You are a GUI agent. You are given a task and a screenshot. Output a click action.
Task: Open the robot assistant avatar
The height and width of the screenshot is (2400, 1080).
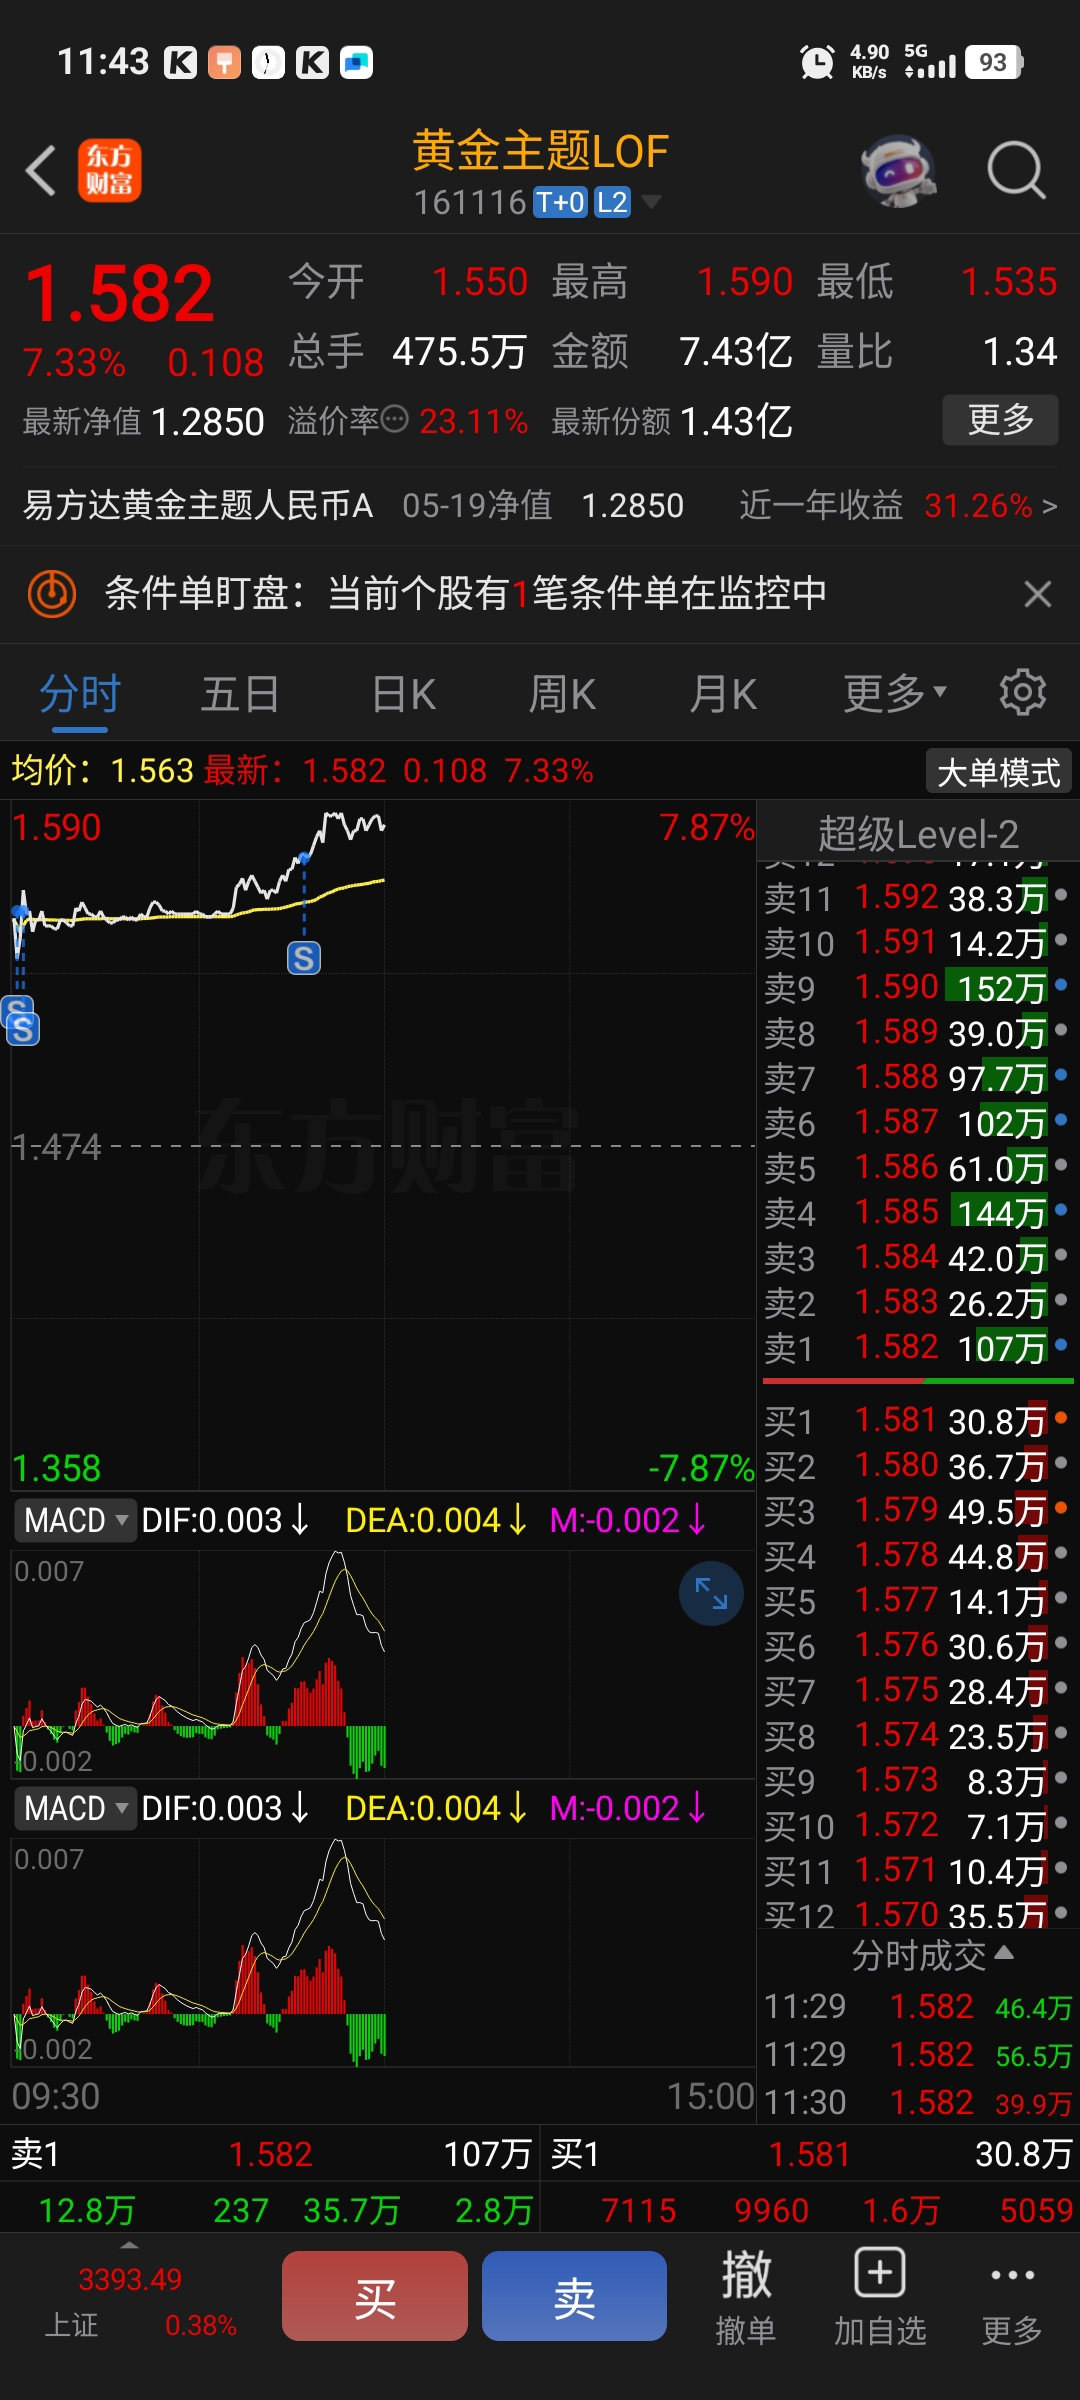(x=899, y=171)
